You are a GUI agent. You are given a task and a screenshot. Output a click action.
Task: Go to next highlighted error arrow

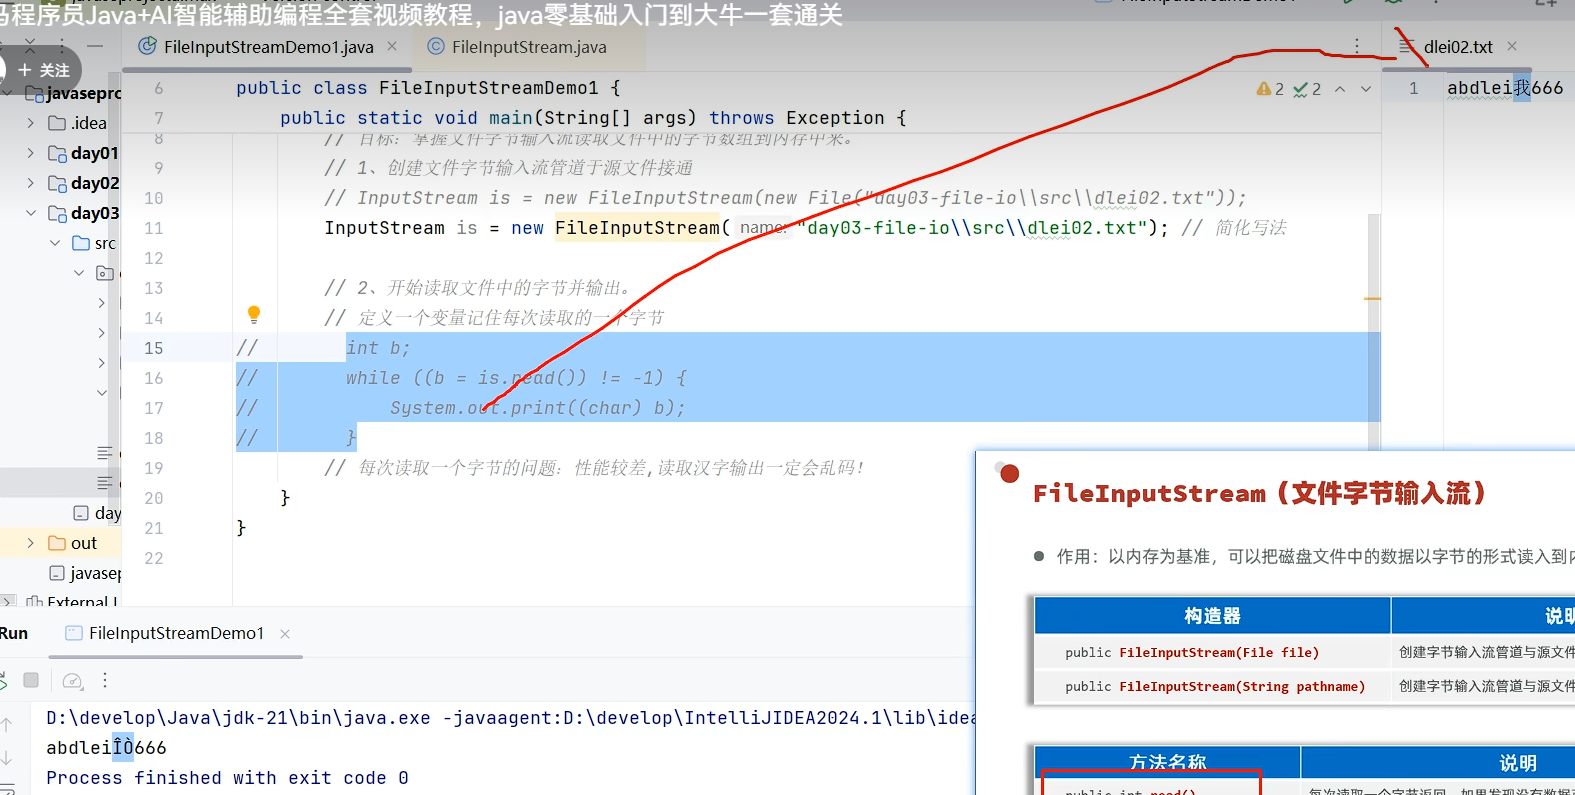coord(1366,89)
